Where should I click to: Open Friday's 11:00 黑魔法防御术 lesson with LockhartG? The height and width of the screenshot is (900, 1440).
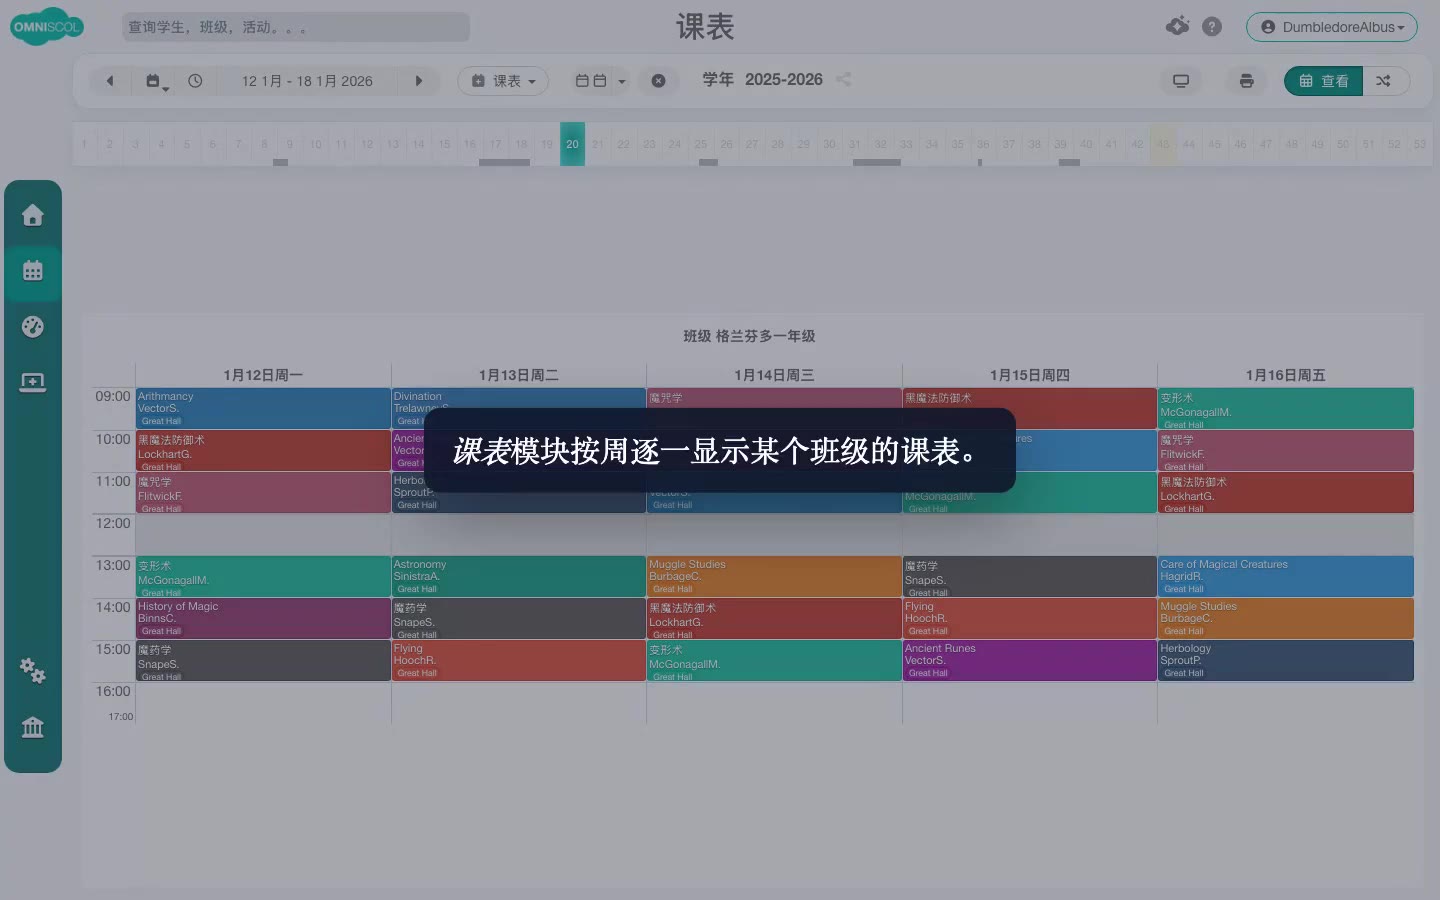(1286, 493)
